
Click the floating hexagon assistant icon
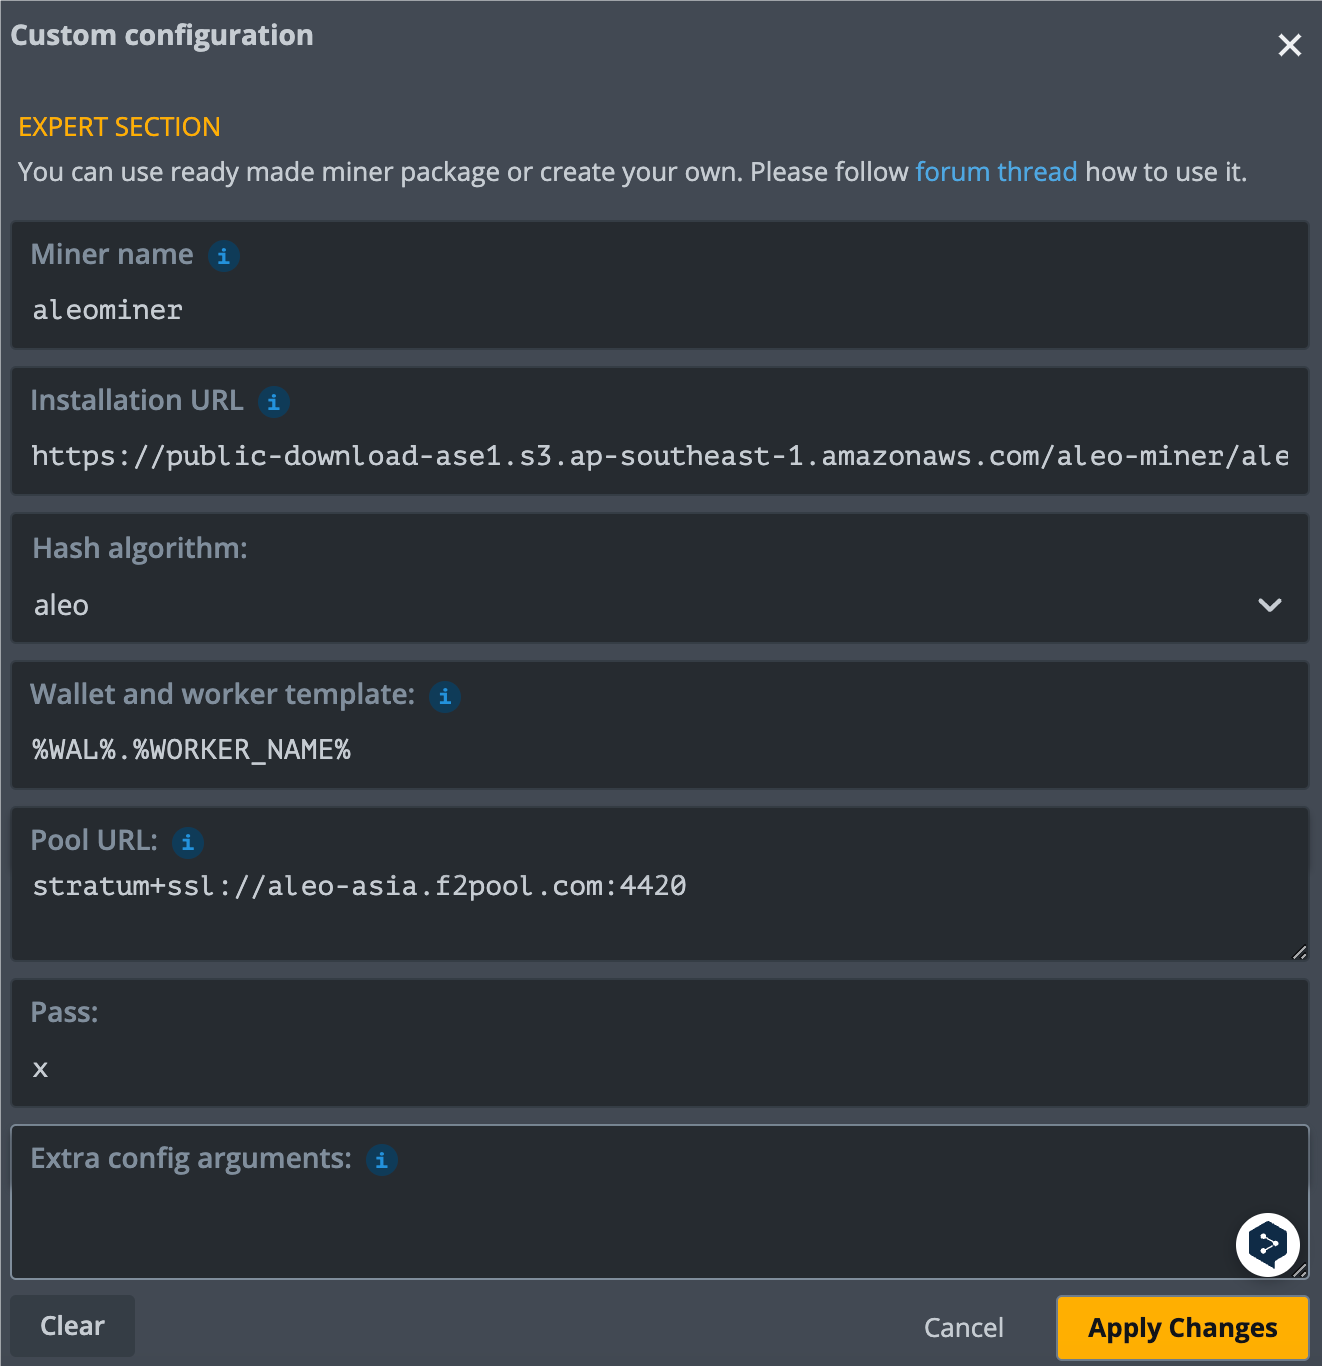pos(1267,1245)
